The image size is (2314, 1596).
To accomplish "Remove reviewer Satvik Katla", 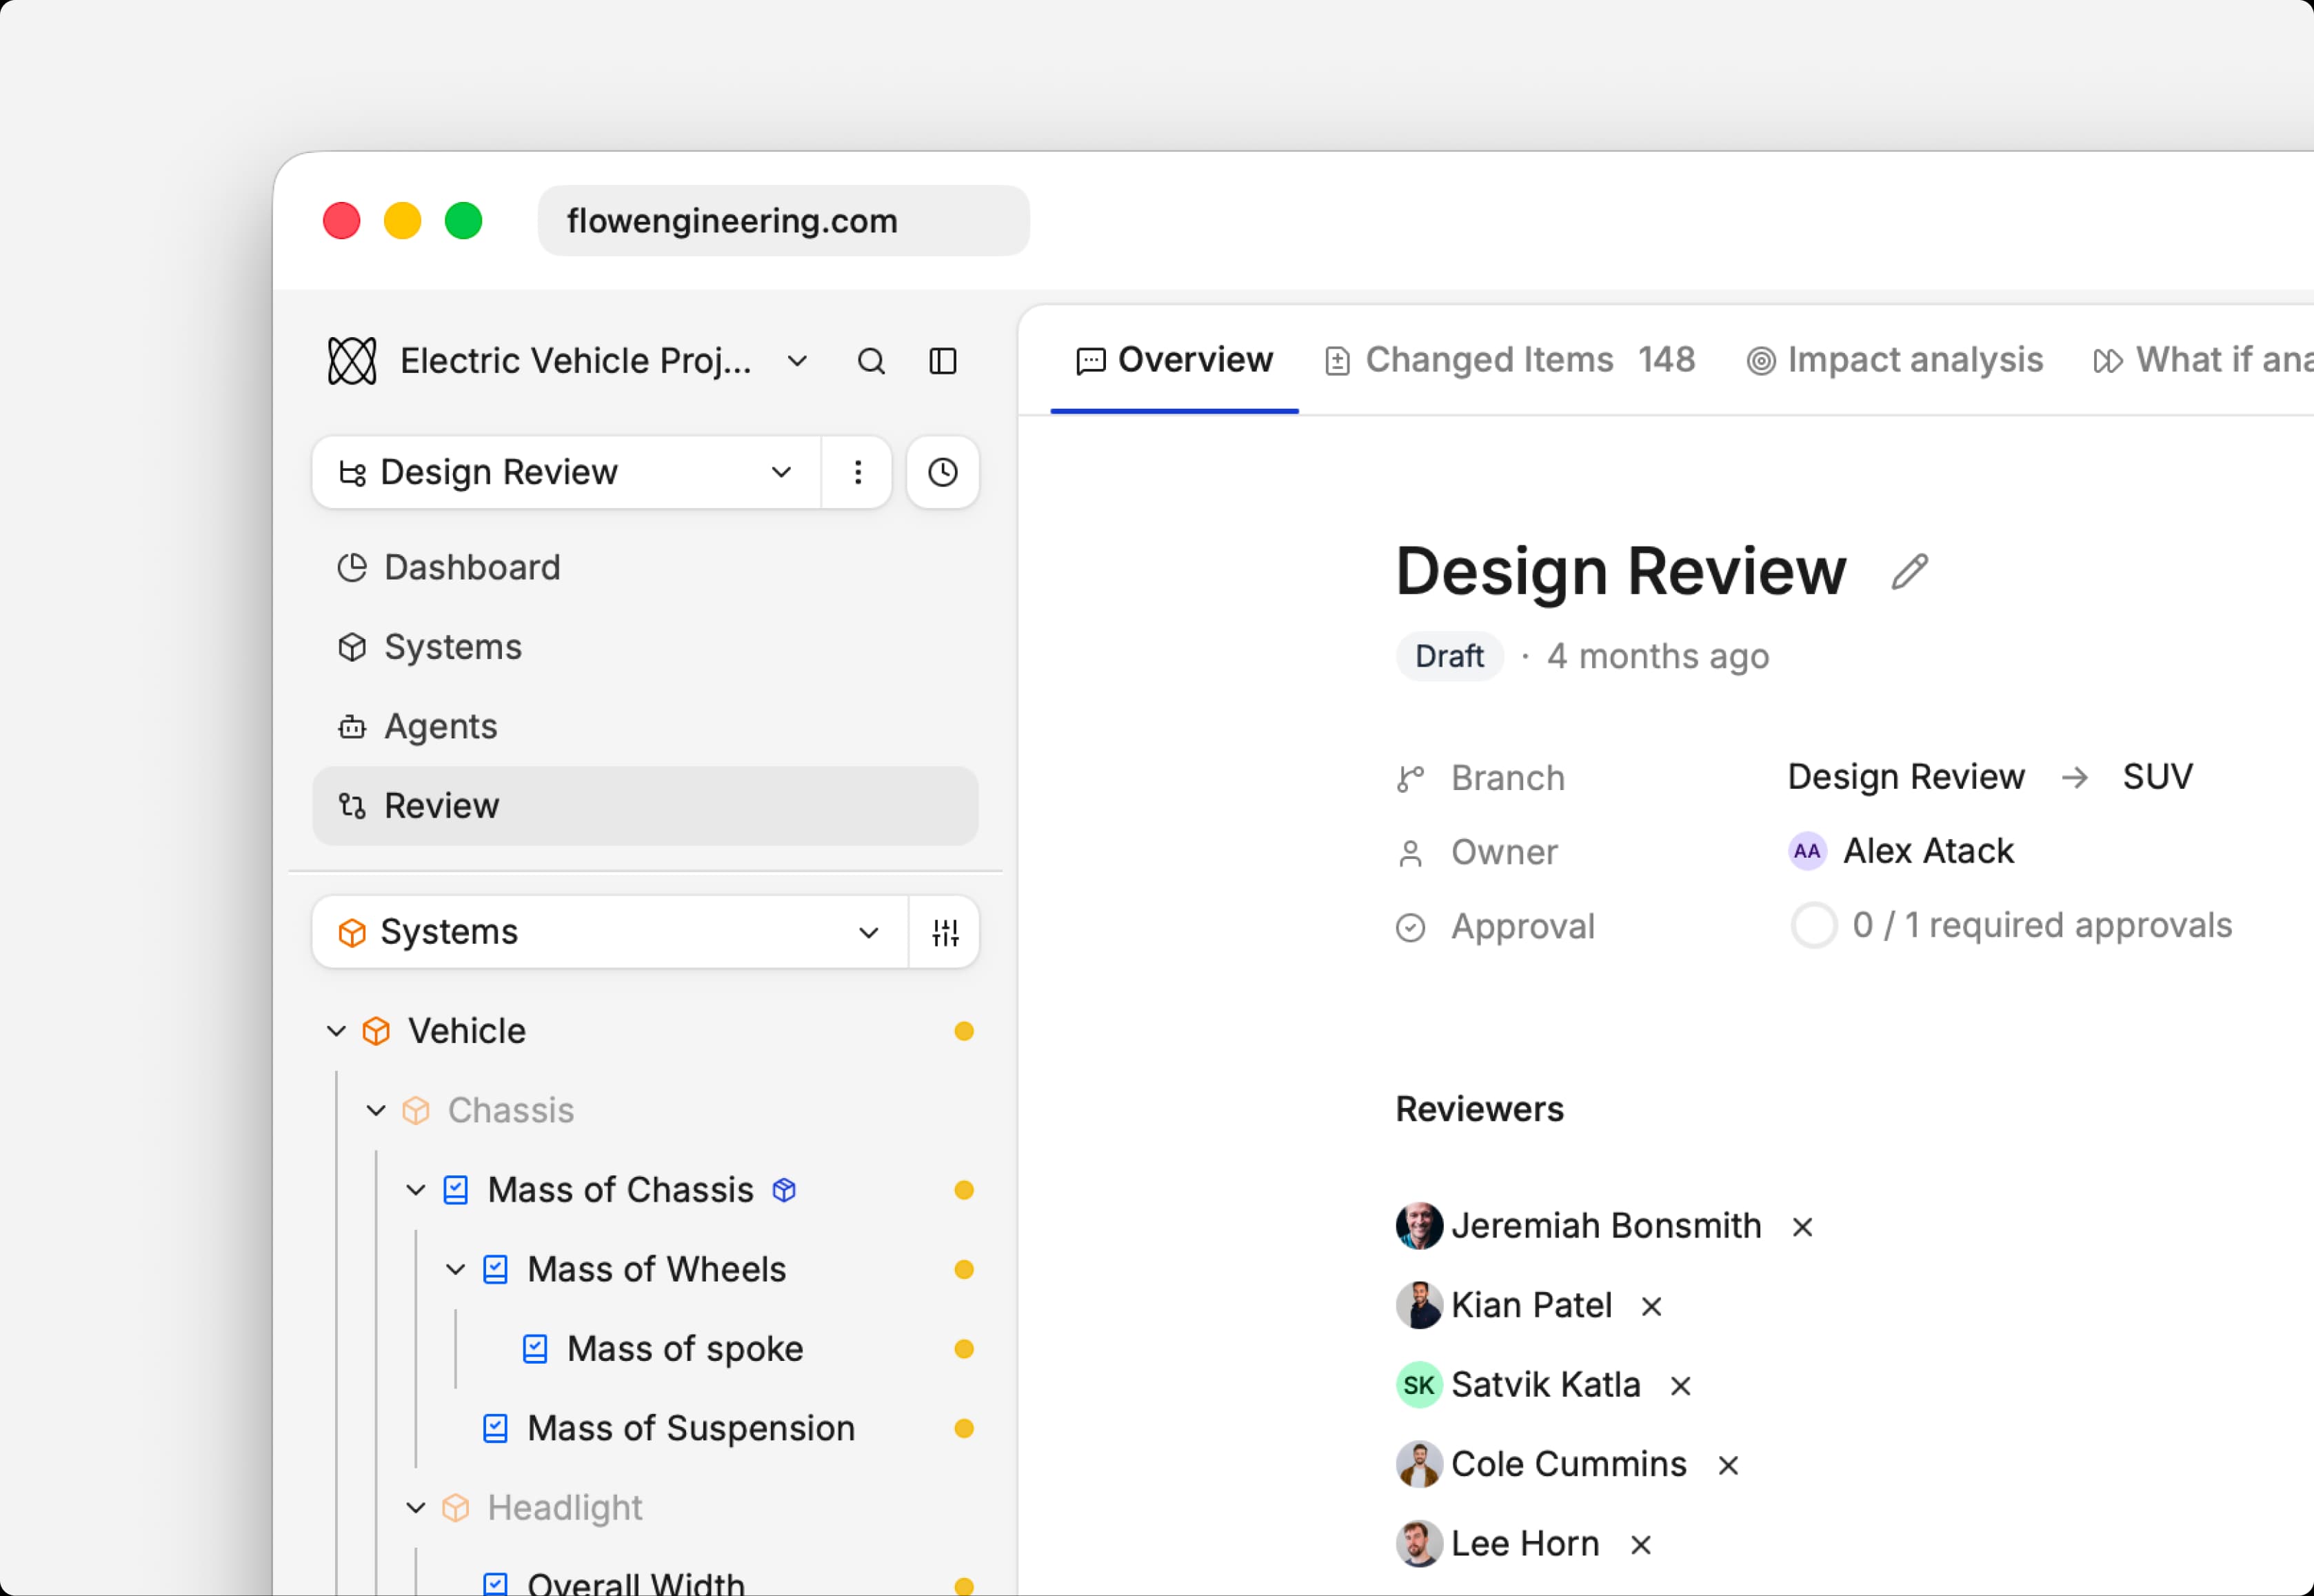I will pos(1680,1386).
